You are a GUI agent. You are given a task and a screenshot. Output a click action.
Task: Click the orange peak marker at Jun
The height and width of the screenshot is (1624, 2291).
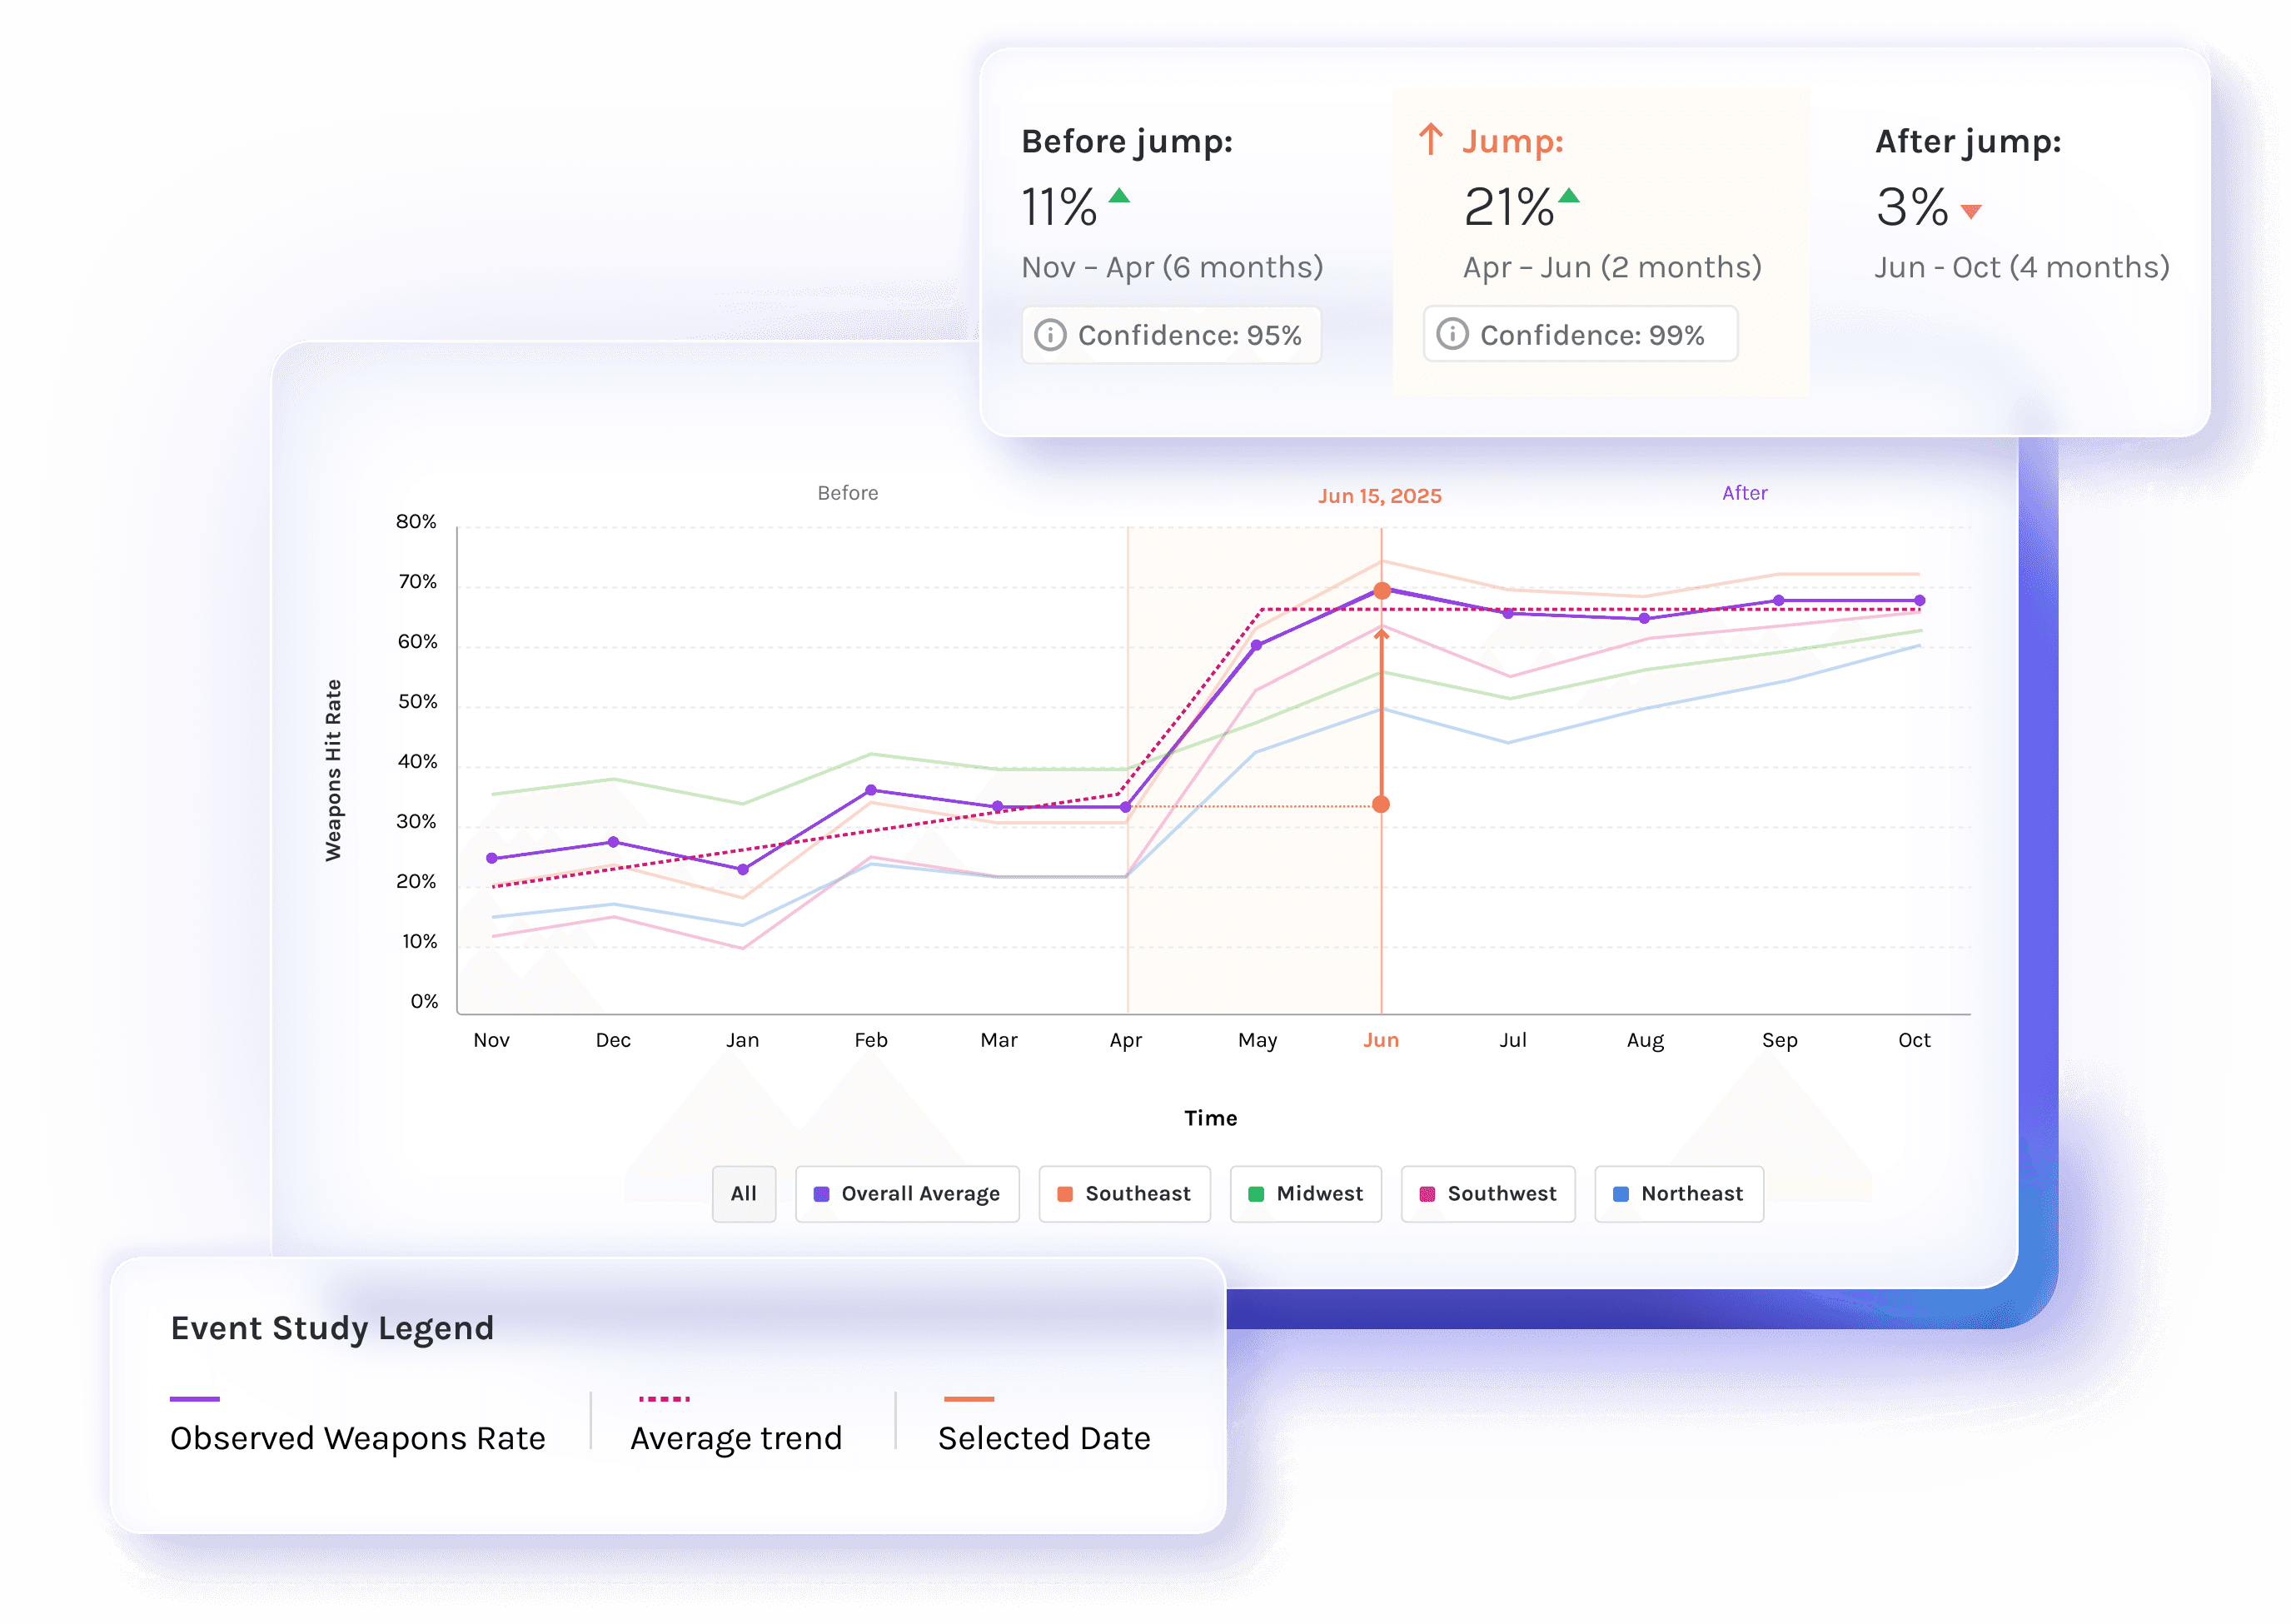click(x=1382, y=591)
